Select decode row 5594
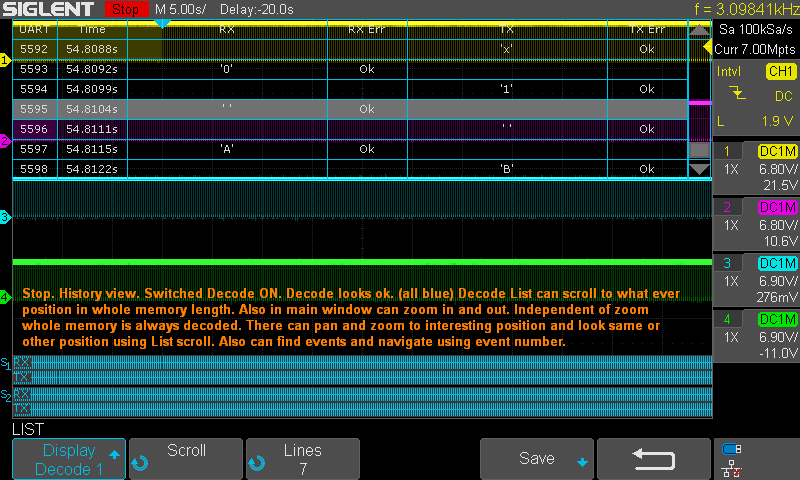 pyautogui.click(x=350, y=89)
